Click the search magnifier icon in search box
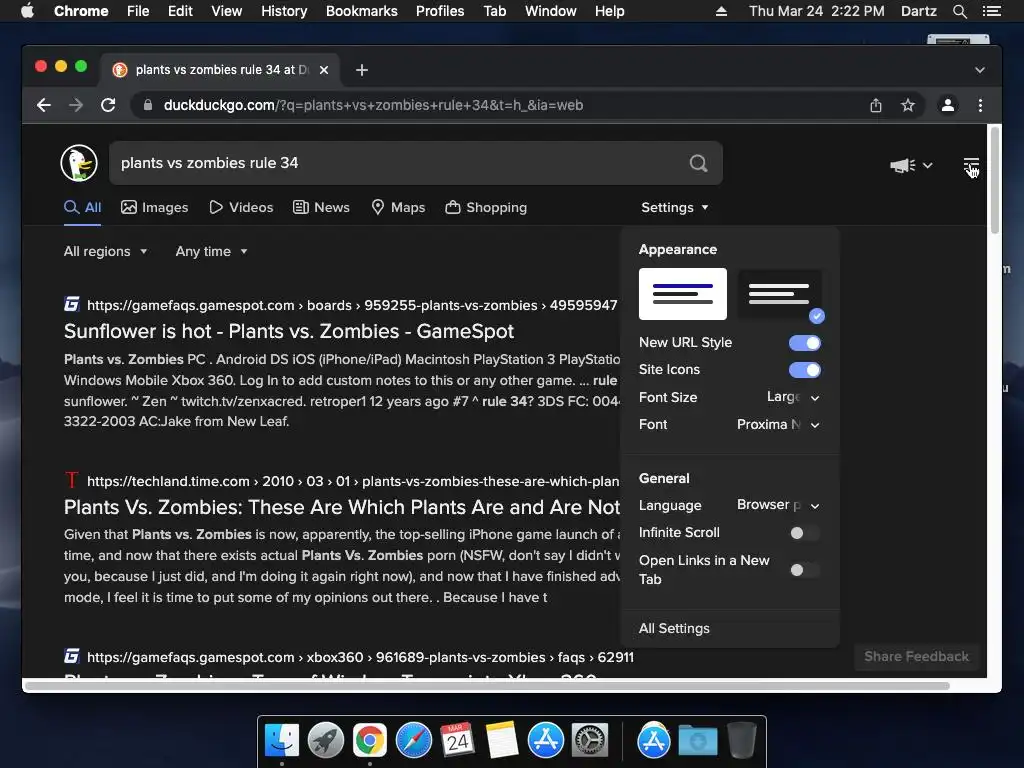Image resolution: width=1024 pixels, height=768 pixels. tap(698, 163)
